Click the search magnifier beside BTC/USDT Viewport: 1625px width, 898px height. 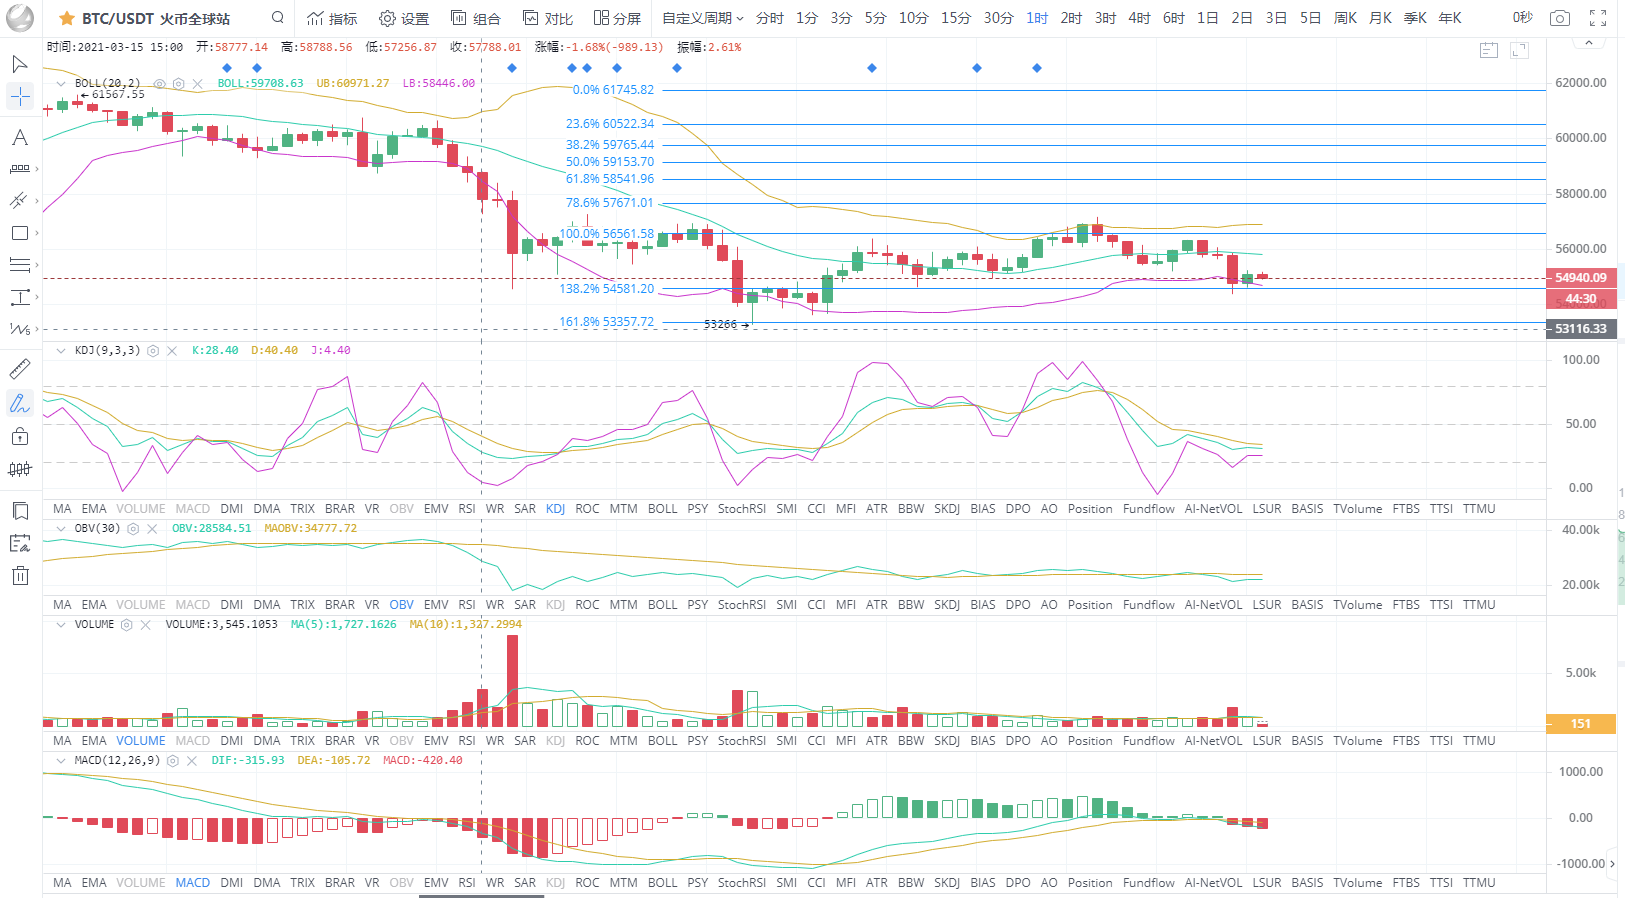278,18
